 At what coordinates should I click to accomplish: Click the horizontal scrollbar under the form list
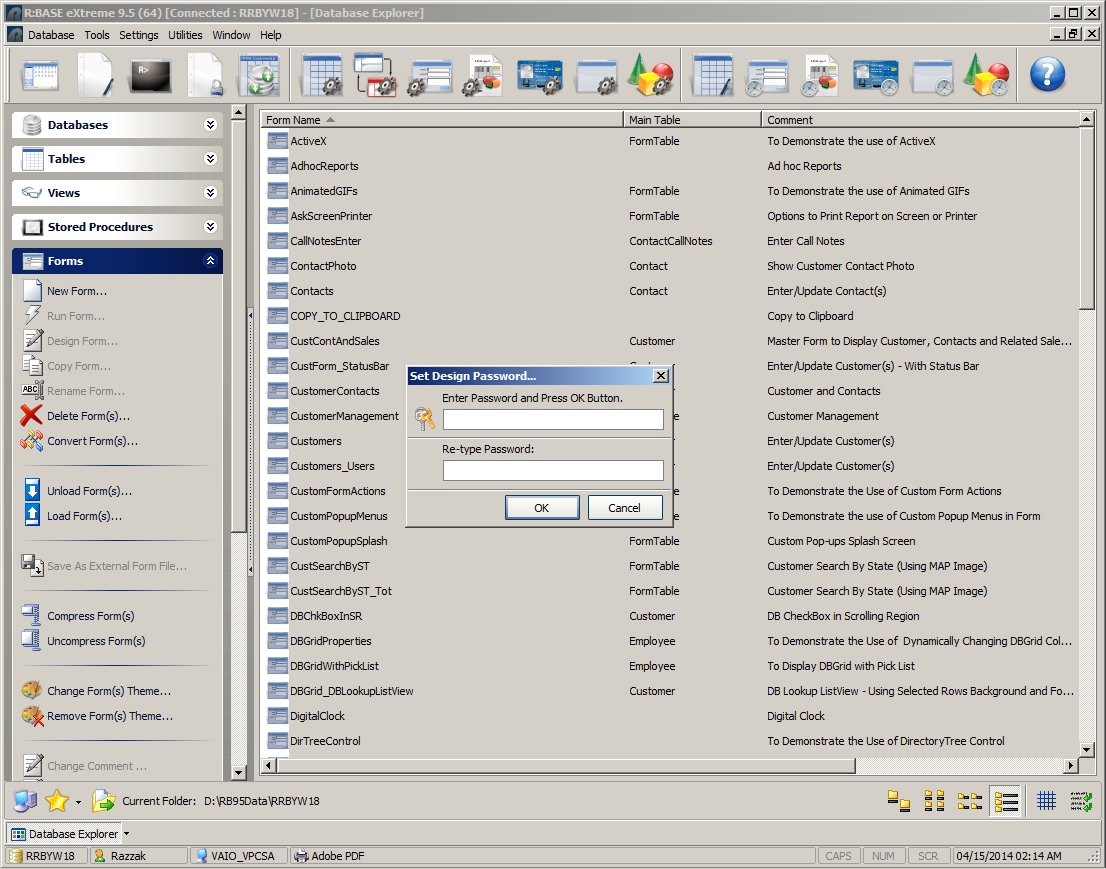pos(560,766)
